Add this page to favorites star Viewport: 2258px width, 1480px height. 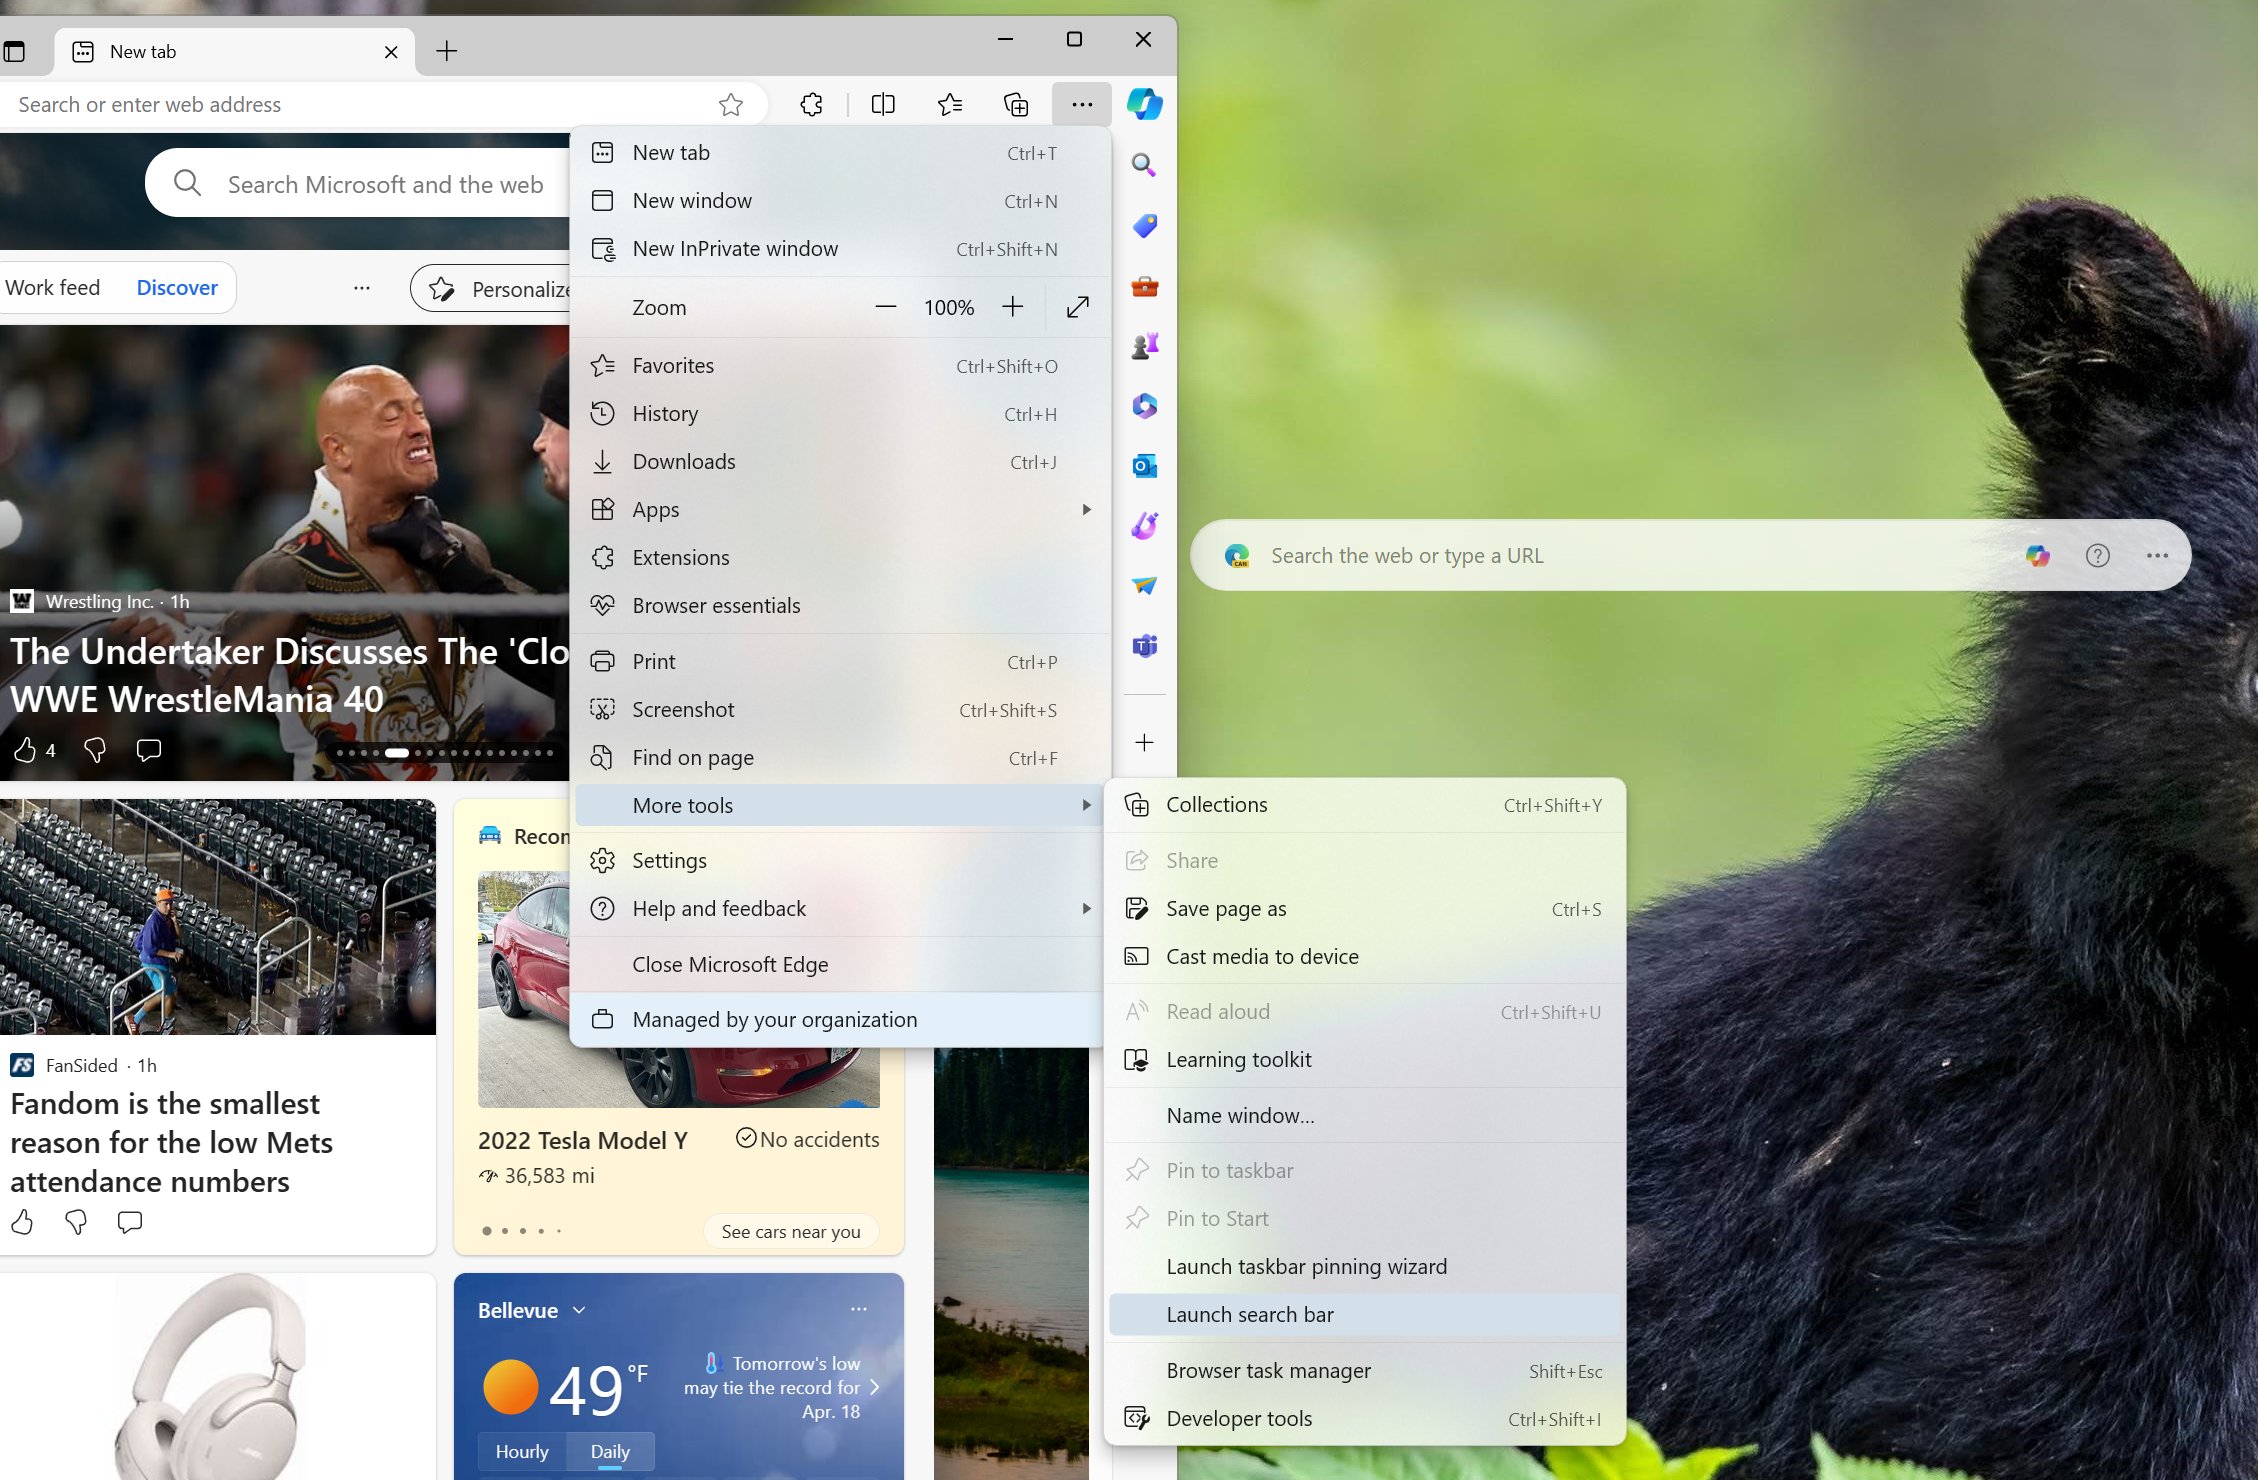click(731, 104)
